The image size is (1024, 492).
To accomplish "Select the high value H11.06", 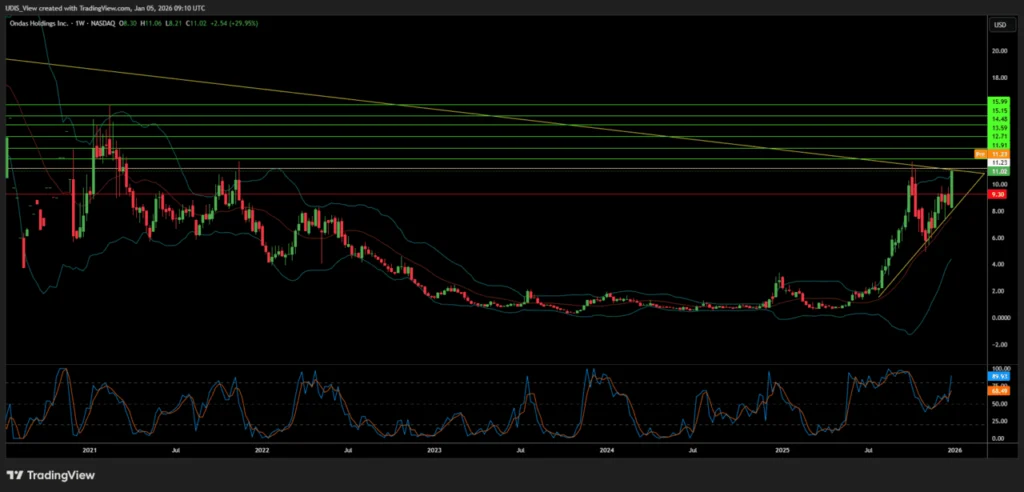I will tap(151, 24).
